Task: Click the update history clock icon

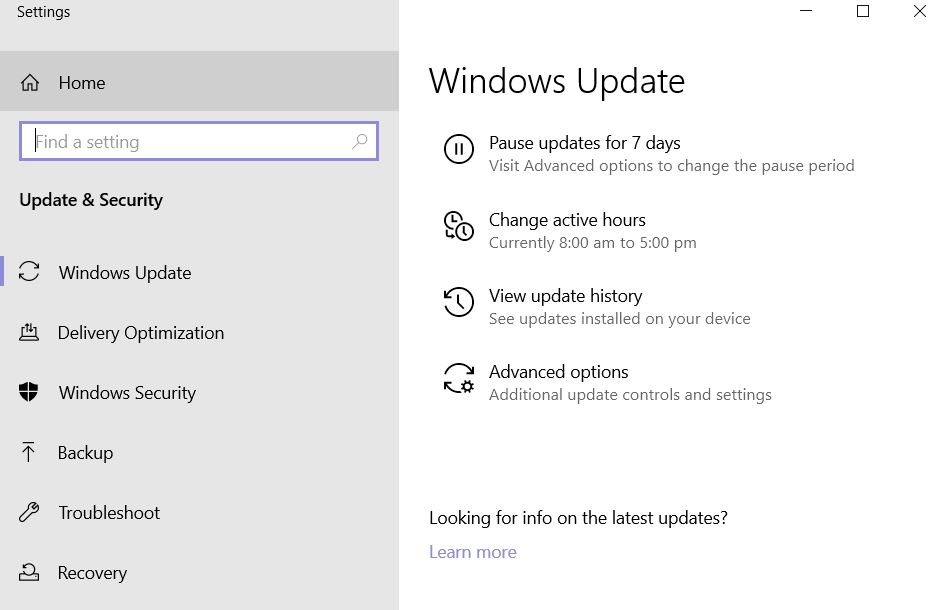Action: (x=459, y=301)
